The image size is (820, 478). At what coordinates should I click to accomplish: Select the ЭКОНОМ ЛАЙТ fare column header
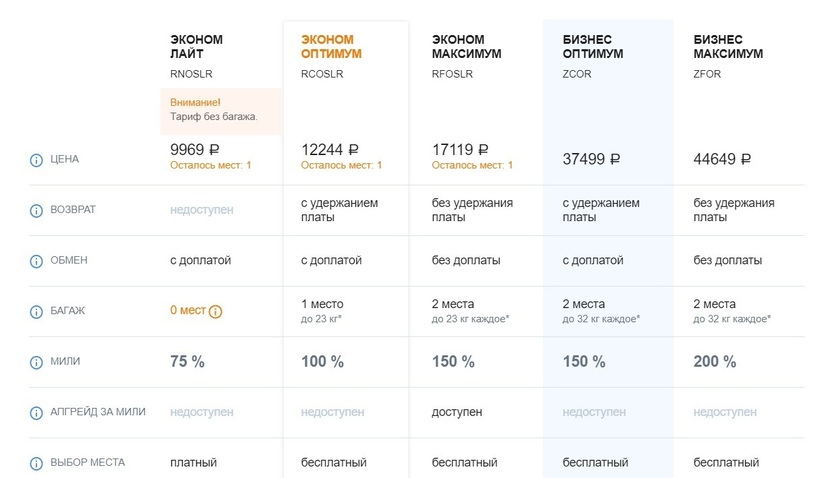tap(196, 46)
